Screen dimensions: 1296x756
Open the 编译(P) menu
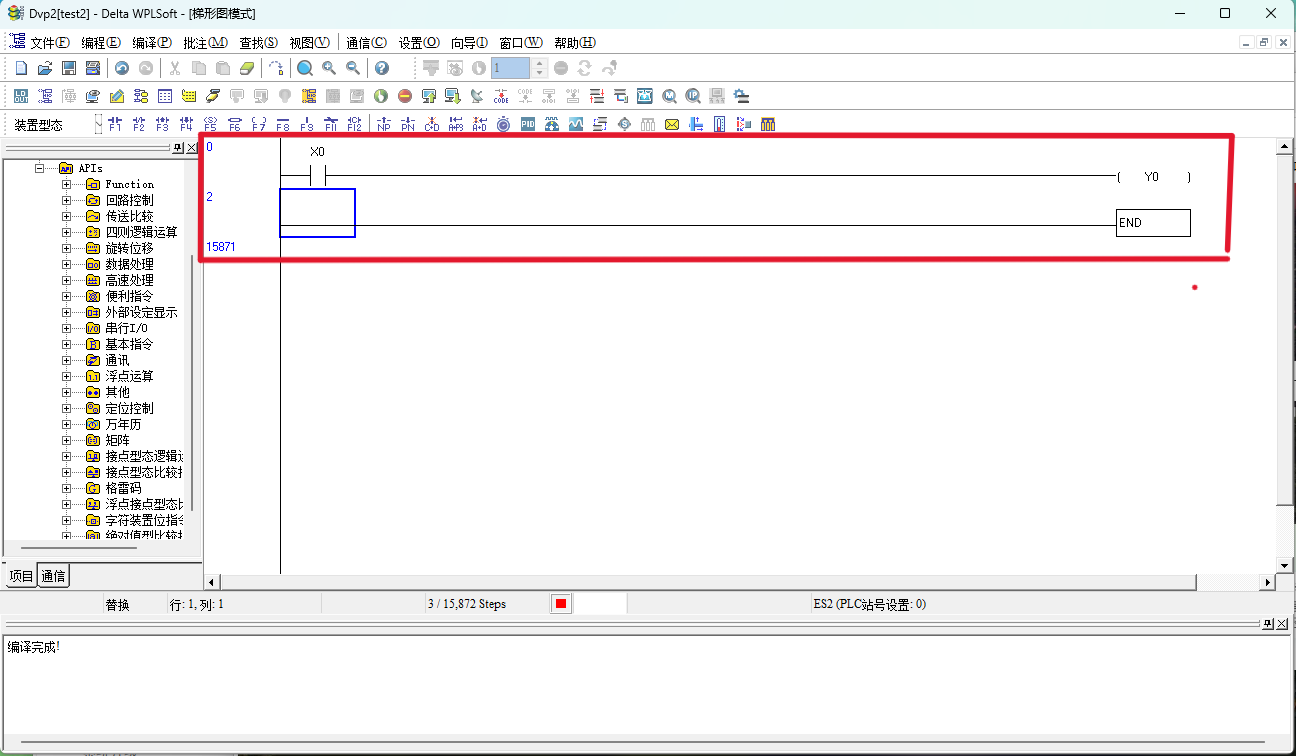pyautogui.click(x=152, y=43)
